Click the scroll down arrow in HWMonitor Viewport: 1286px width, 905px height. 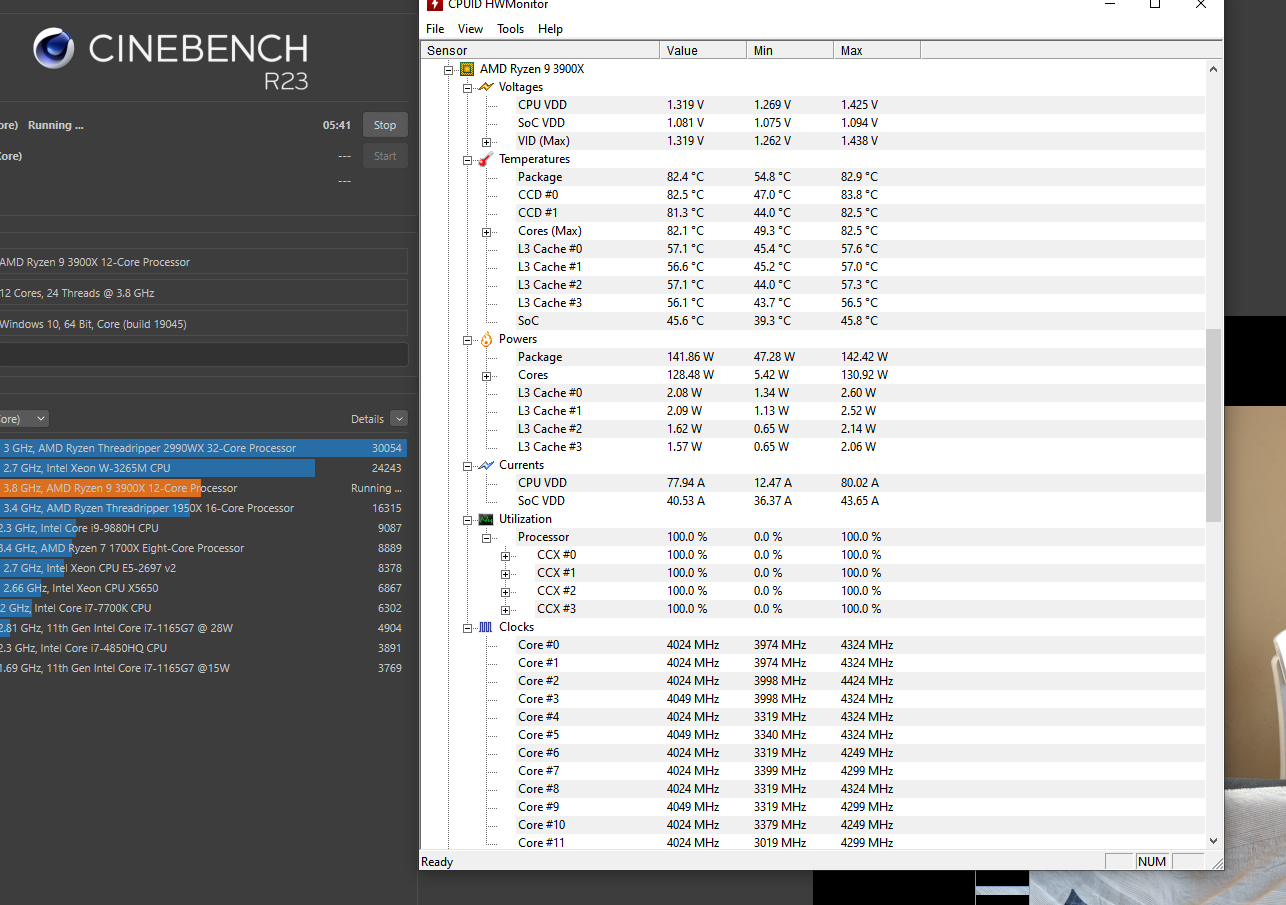(1214, 841)
